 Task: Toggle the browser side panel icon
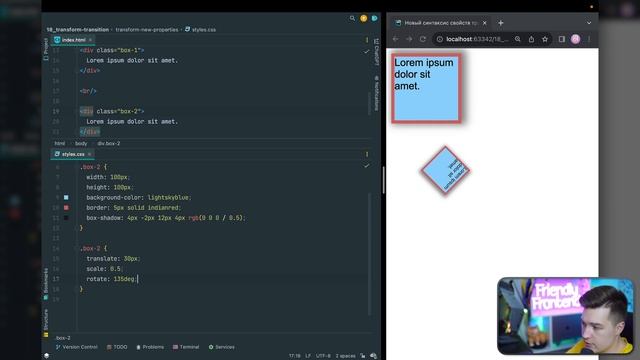(562, 39)
